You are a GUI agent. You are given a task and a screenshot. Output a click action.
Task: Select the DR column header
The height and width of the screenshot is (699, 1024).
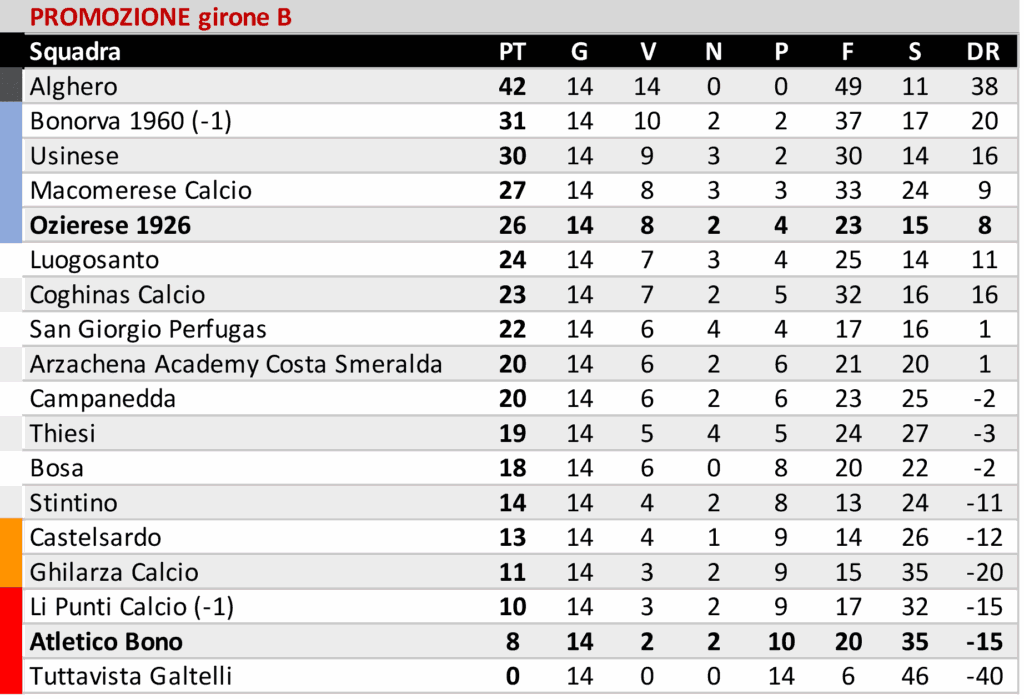coord(984,52)
